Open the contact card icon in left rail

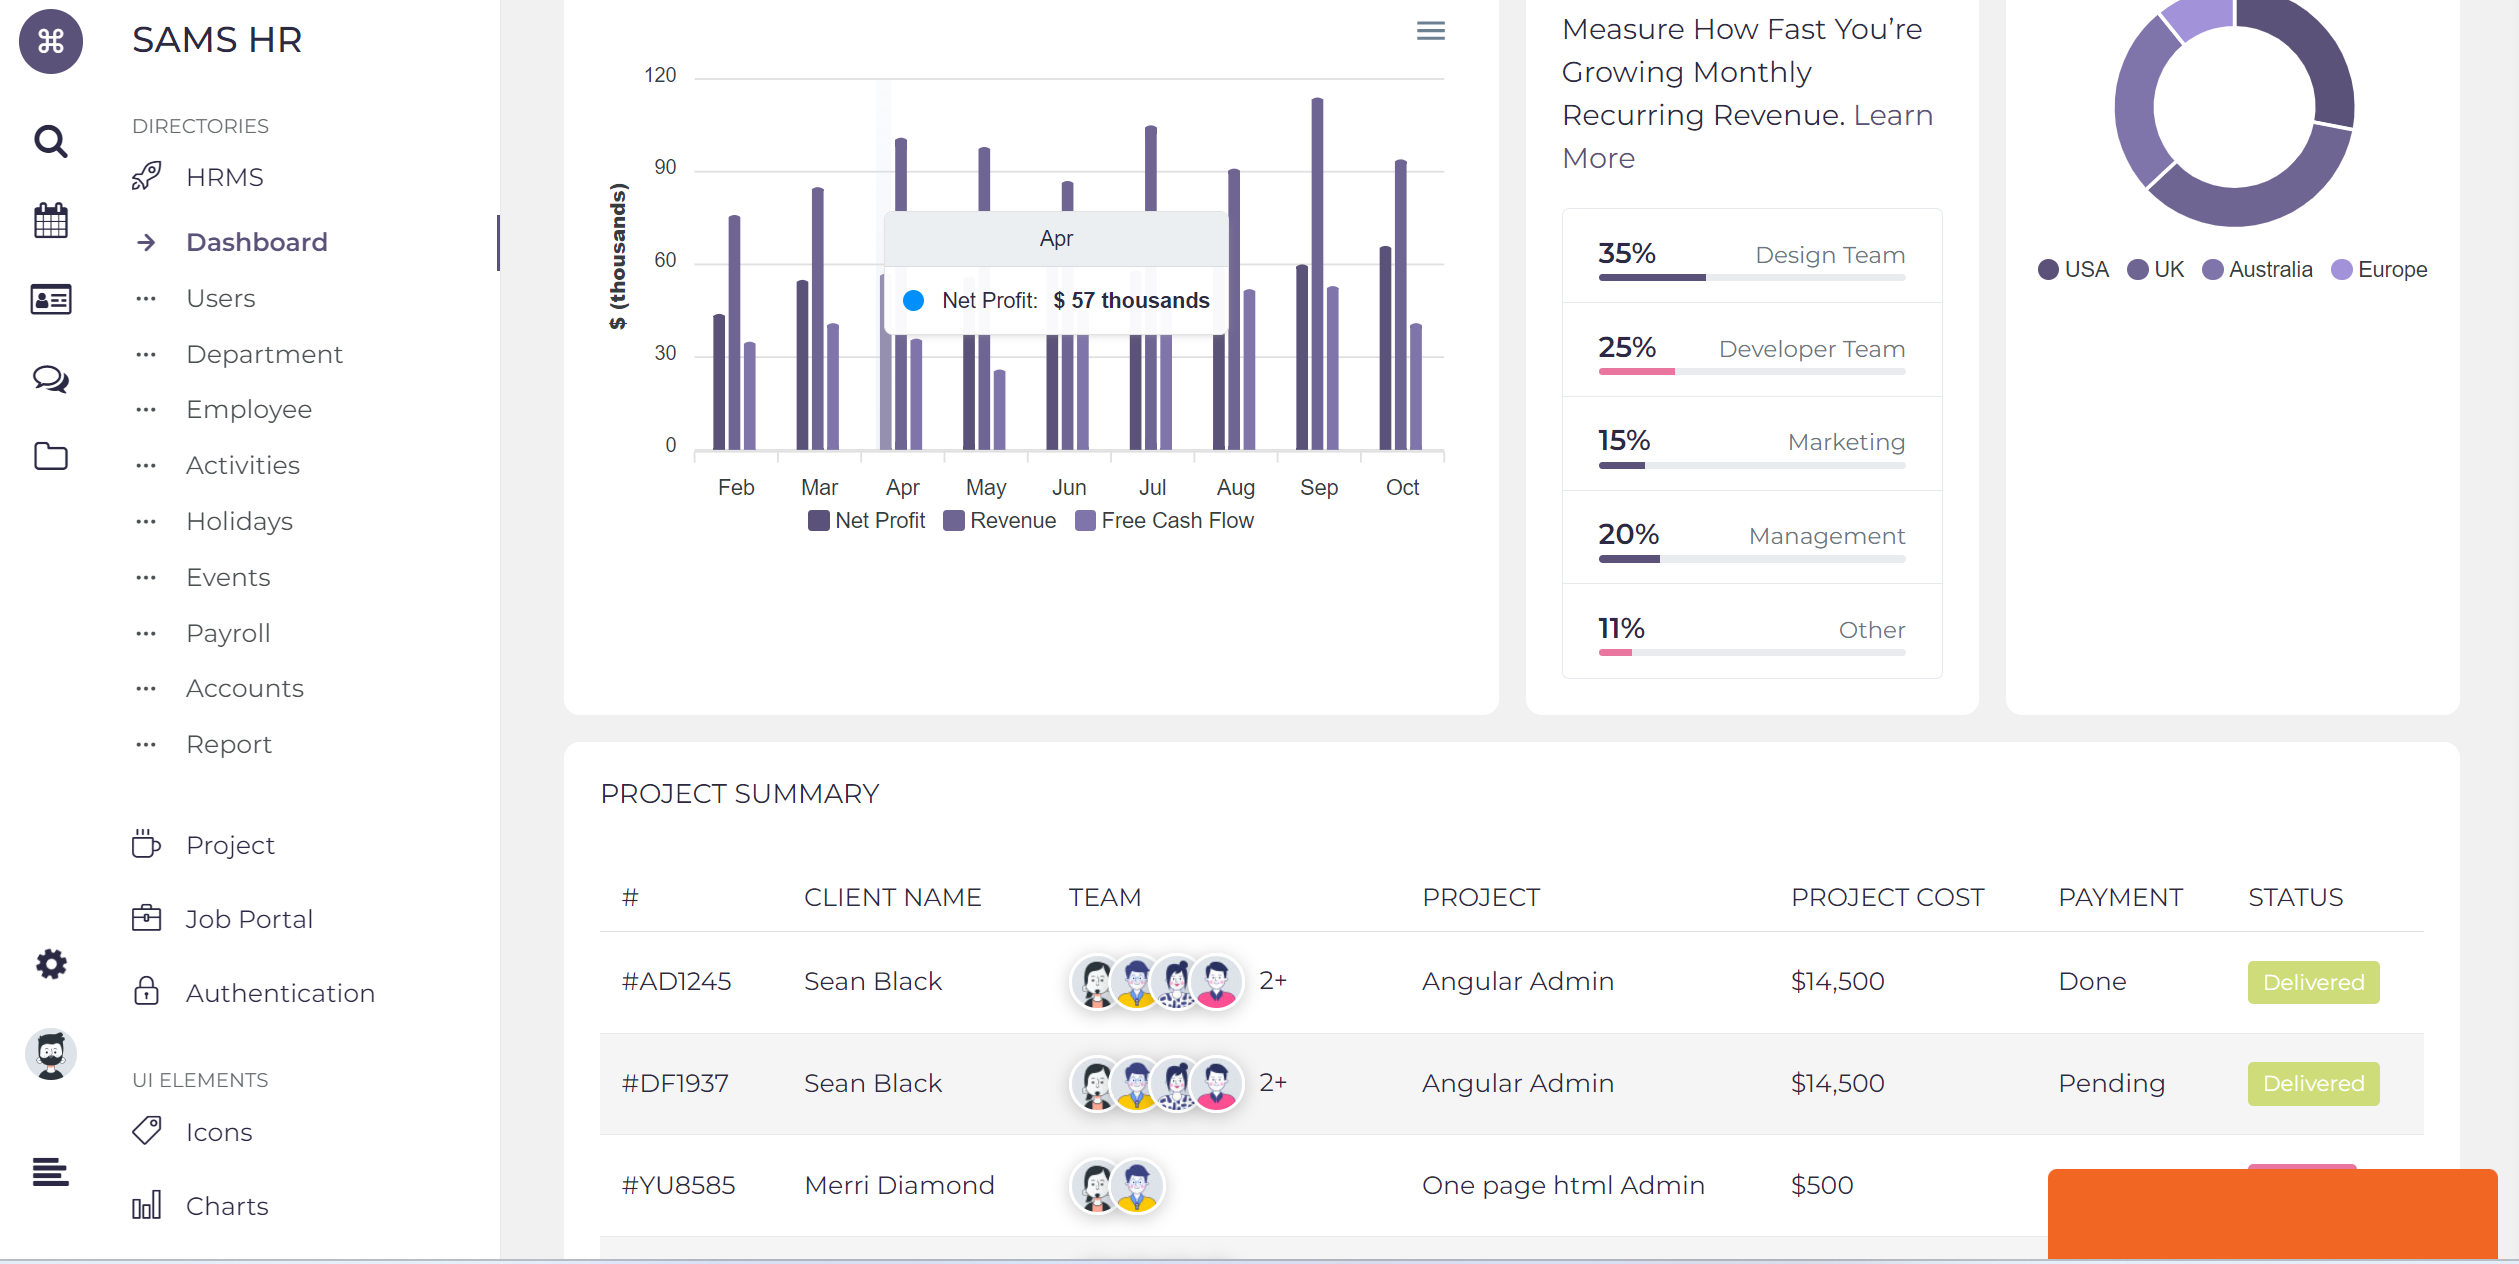51,299
